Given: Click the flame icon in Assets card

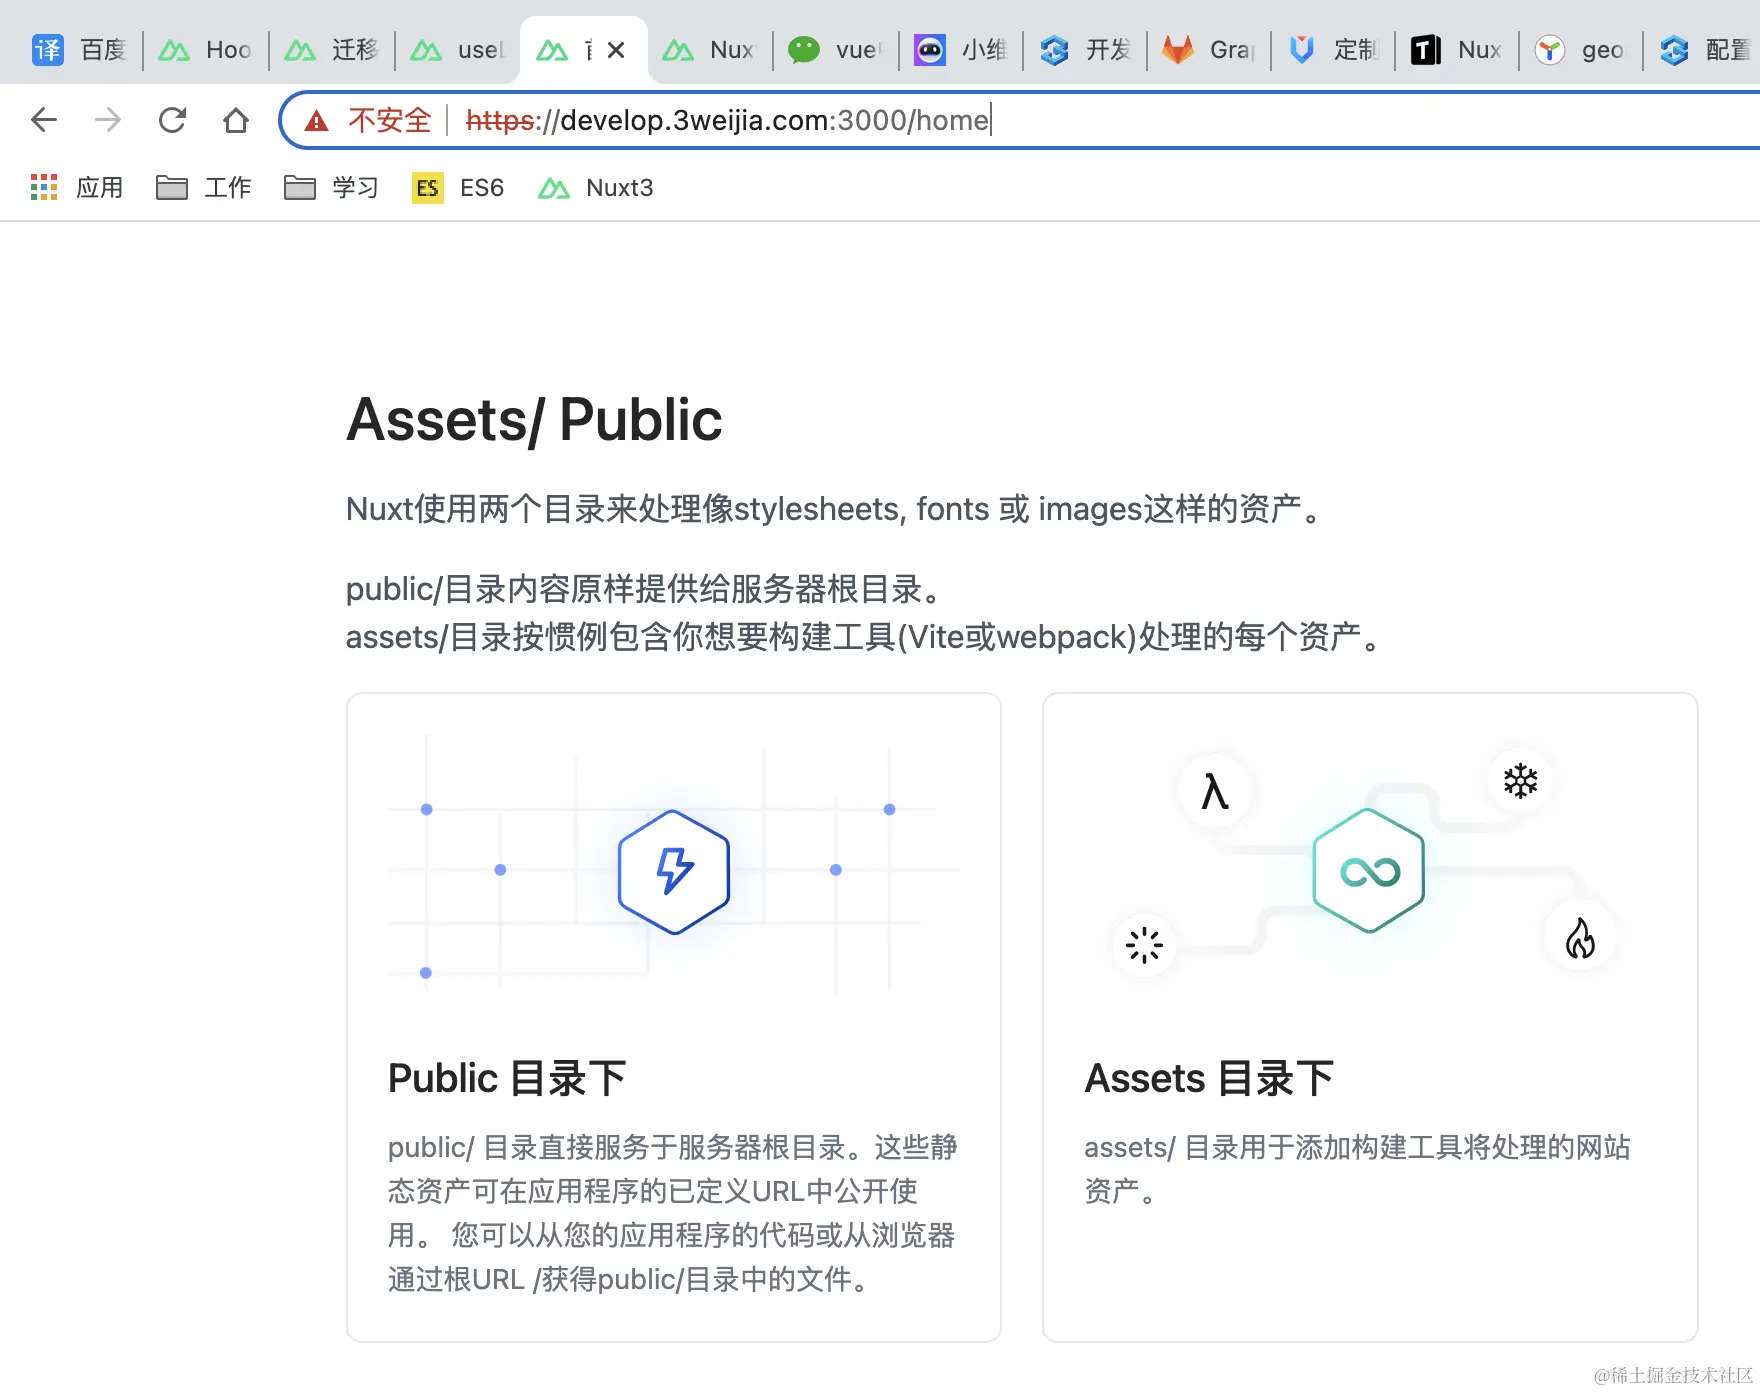Looking at the screenshot, I should click(x=1580, y=939).
